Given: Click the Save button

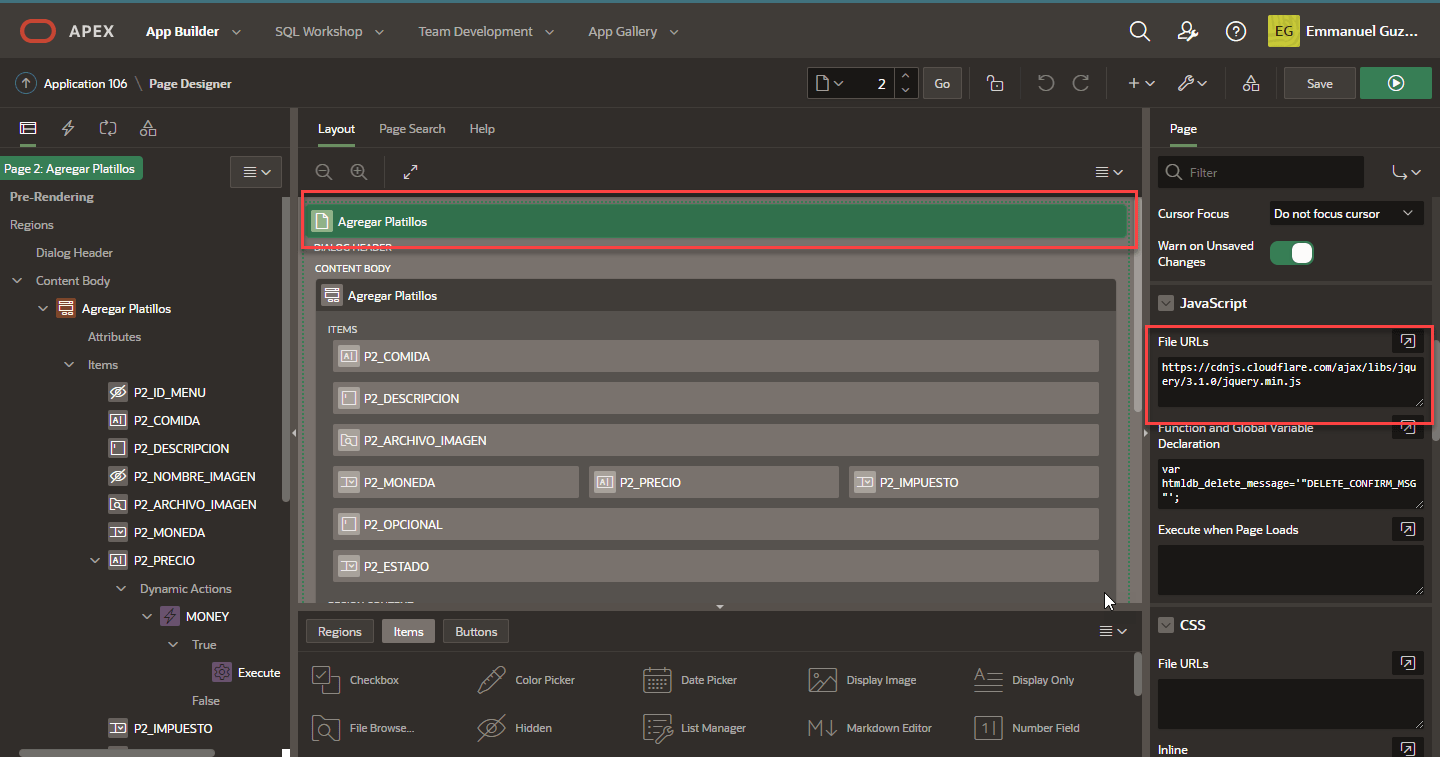Looking at the screenshot, I should tap(1320, 84).
